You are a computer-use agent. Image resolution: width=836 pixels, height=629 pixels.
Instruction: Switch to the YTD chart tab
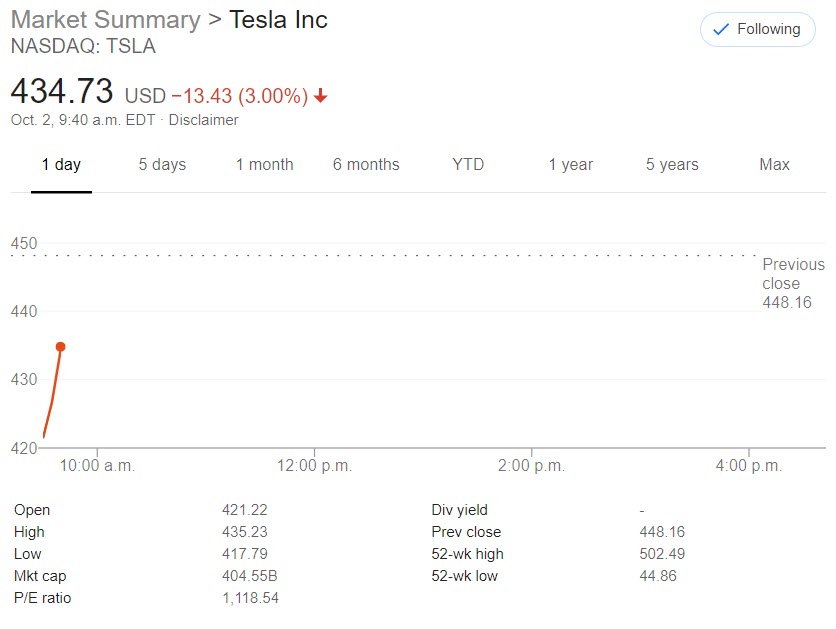(x=467, y=164)
